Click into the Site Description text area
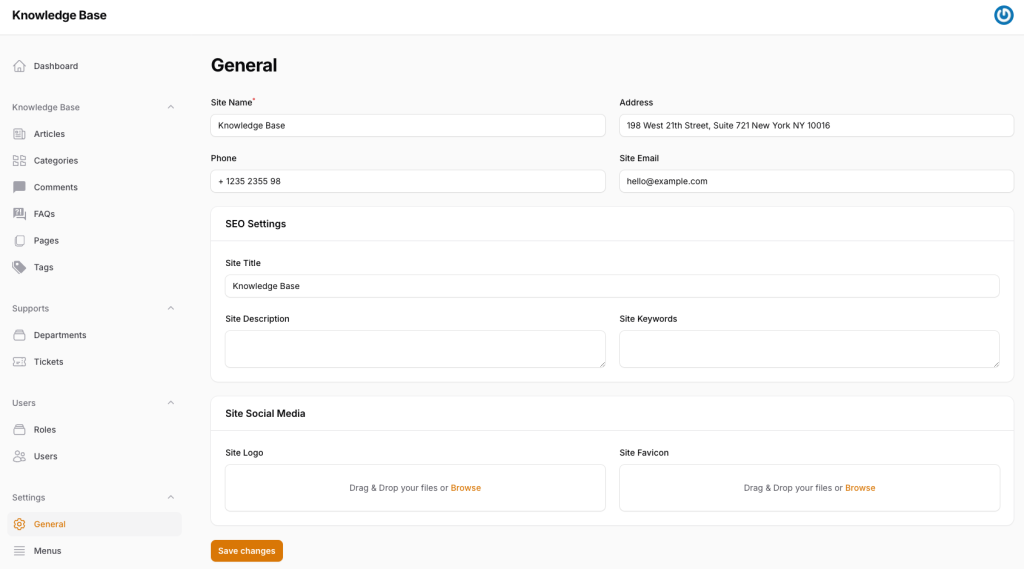The width and height of the screenshot is (1024, 569). 415,349
